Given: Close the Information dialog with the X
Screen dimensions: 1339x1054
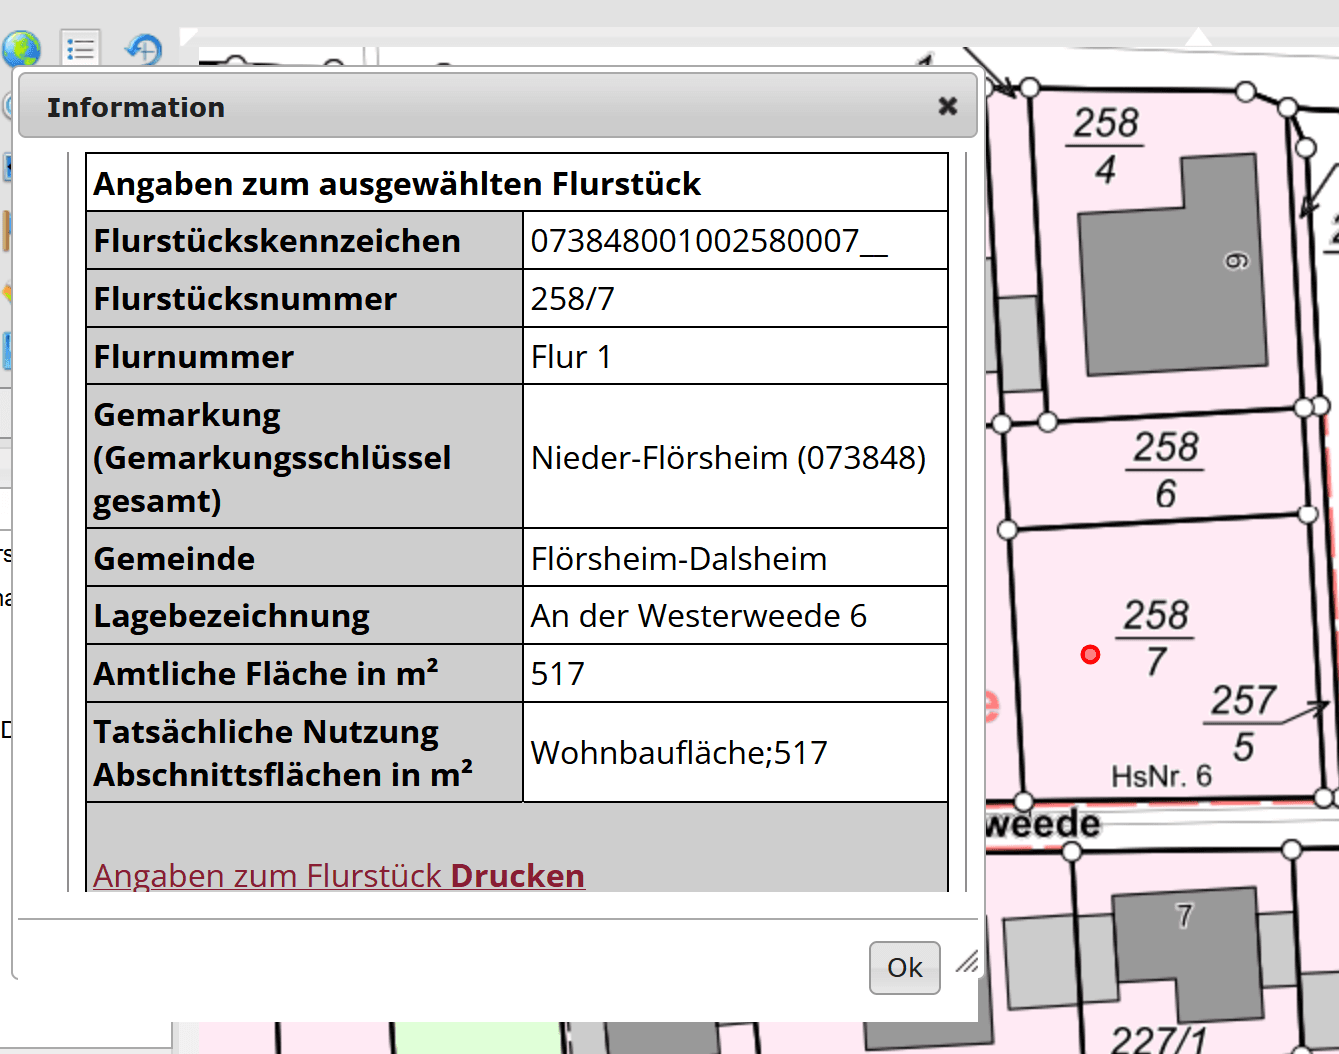Looking at the screenshot, I should pyautogui.click(x=948, y=106).
